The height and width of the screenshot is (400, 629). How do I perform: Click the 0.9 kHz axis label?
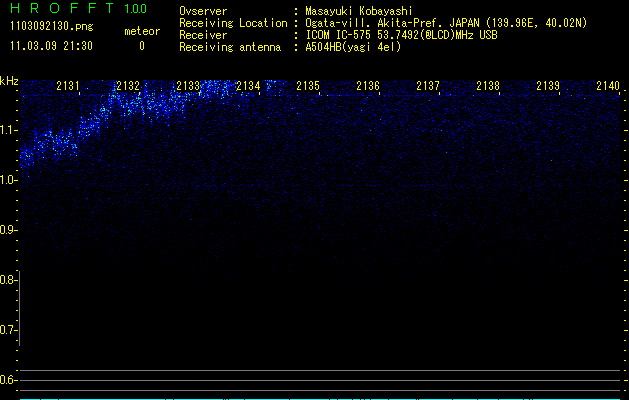[x=8, y=230]
